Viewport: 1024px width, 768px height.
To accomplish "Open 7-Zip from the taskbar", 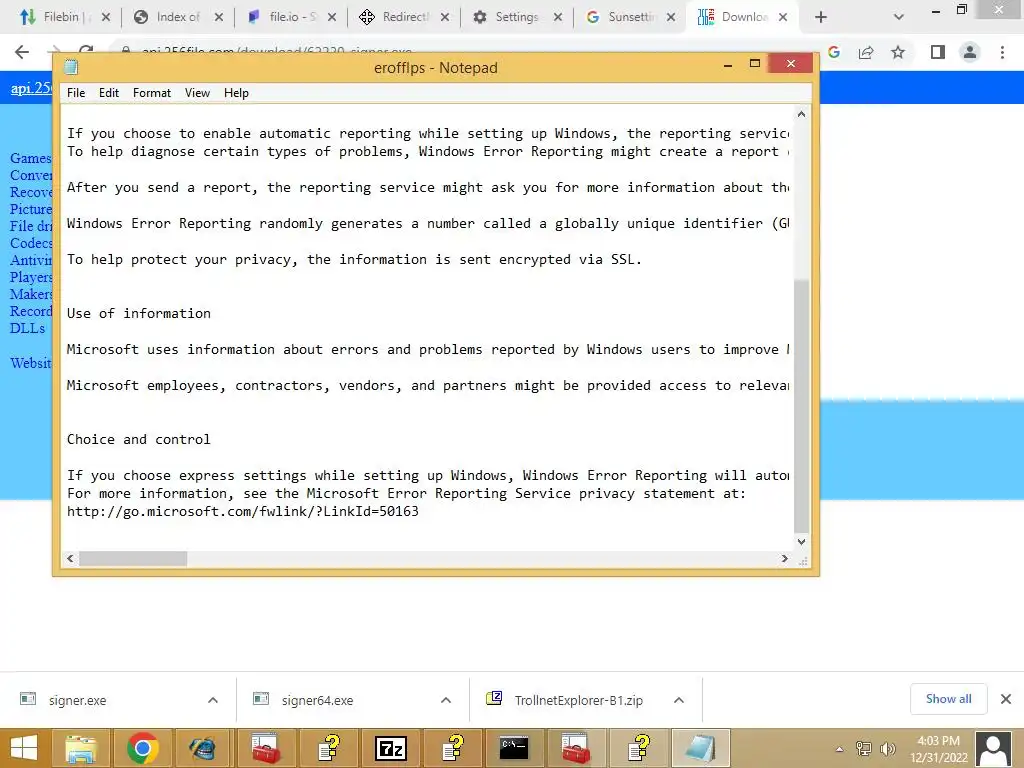I will [x=391, y=748].
